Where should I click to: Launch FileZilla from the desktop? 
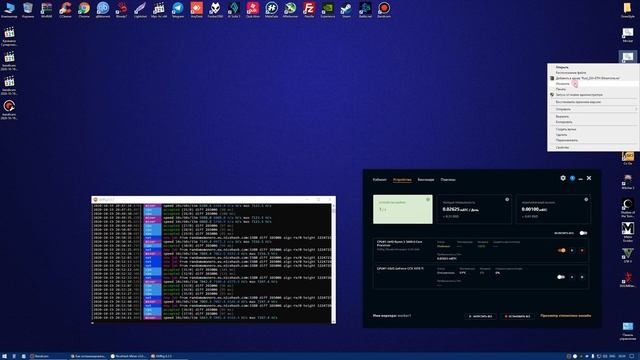click(x=309, y=9)
